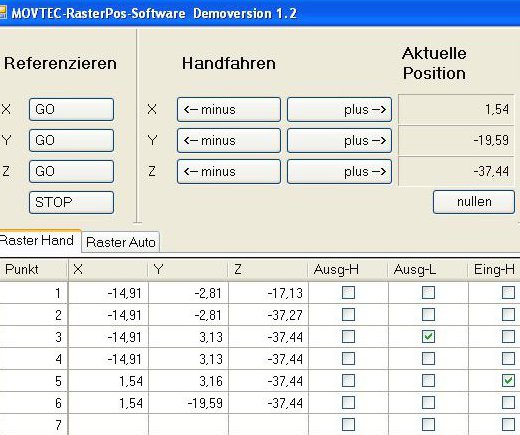Uncheck Eing-H checkbox for point 5
520x435 pixels.
(x=508, y=381)
